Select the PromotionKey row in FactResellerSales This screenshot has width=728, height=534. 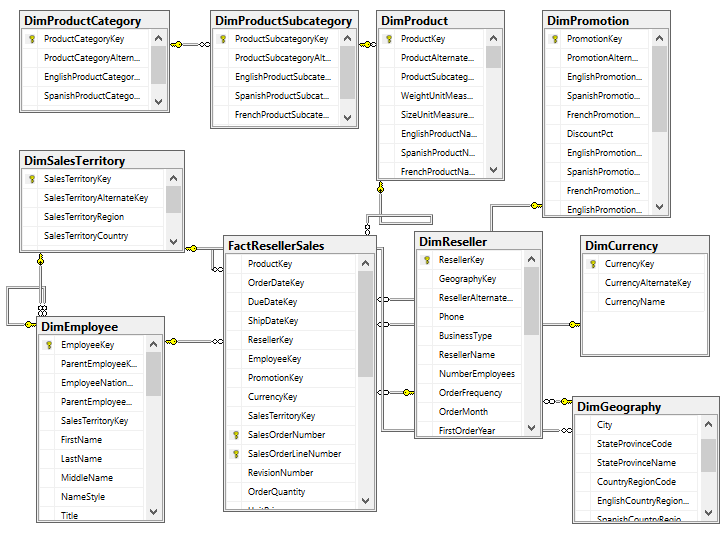[x=291, y=378]
